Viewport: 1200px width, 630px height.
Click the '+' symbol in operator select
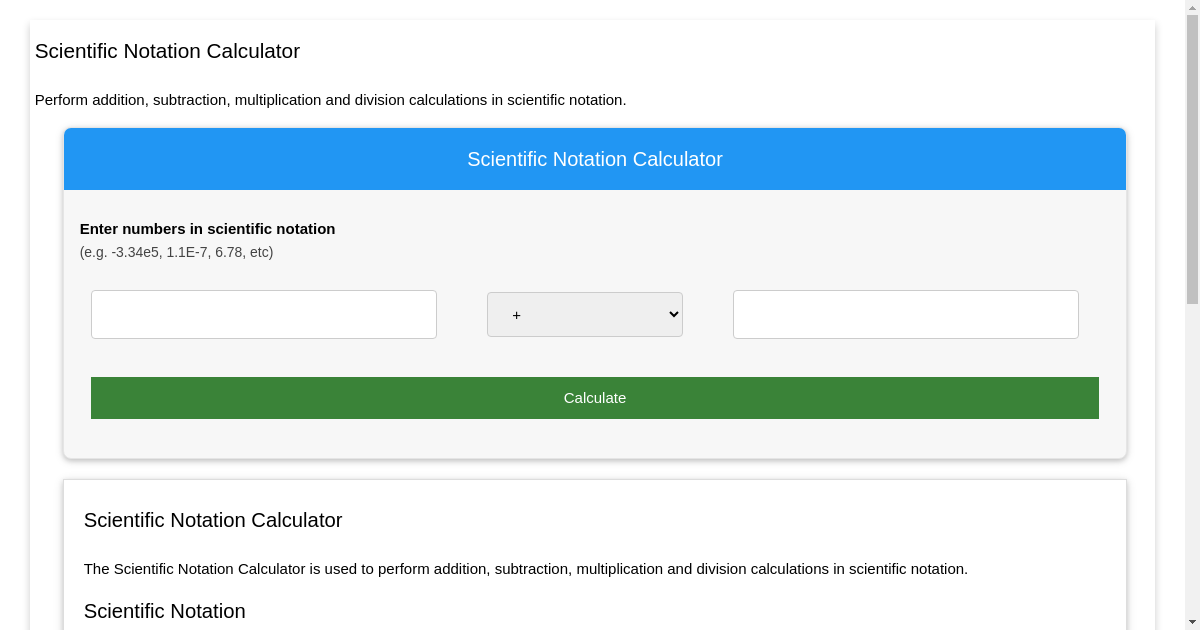tap(516, 315)
